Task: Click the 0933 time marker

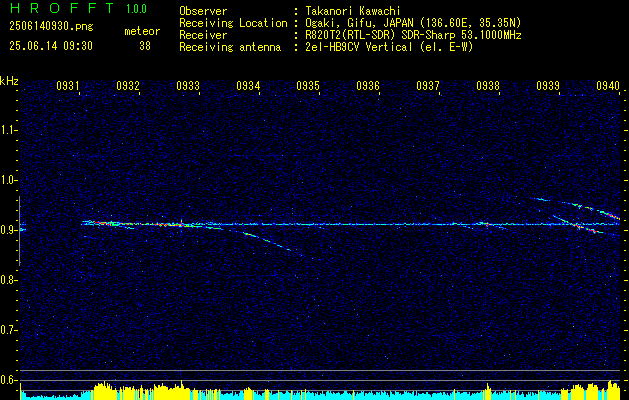Action: point(188,85)
